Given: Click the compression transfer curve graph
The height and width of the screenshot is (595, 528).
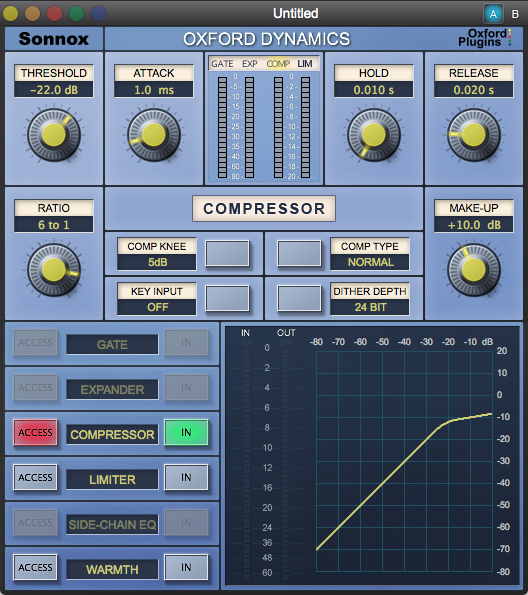Looking at the screenshot, I should pyautogui.click(x=404, y=461).
